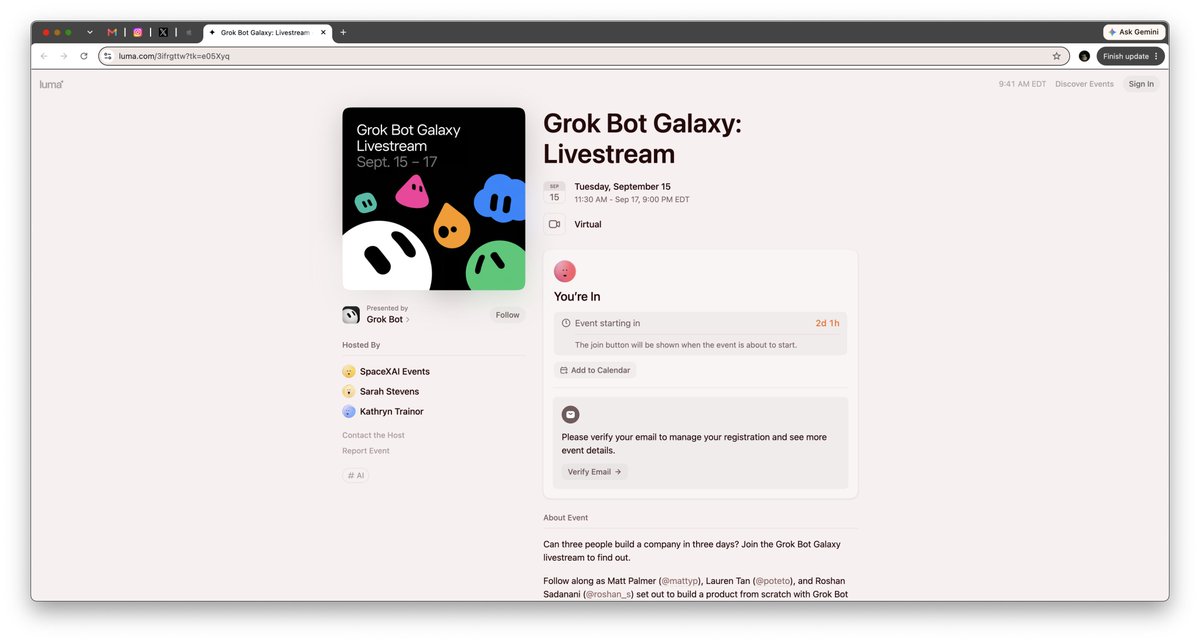Click Report Event
The image size is (1200, 642).
(366, 451)
